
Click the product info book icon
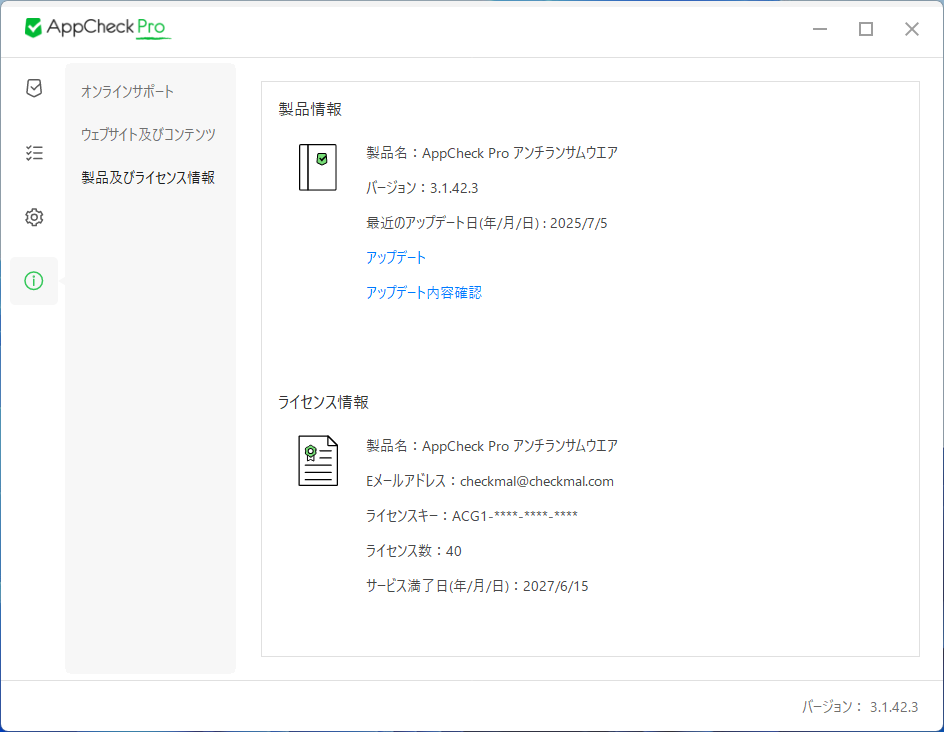(317, 167)
